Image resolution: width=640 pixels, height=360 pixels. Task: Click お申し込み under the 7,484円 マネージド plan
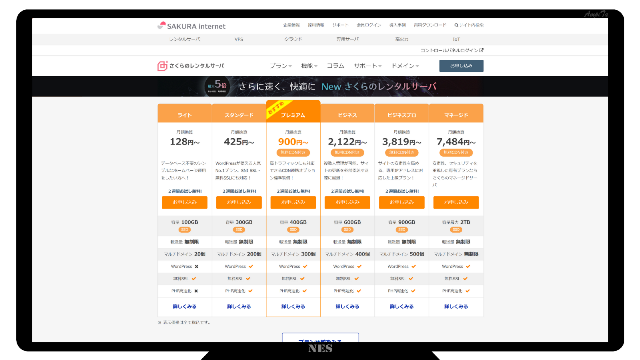coord(456,202)
